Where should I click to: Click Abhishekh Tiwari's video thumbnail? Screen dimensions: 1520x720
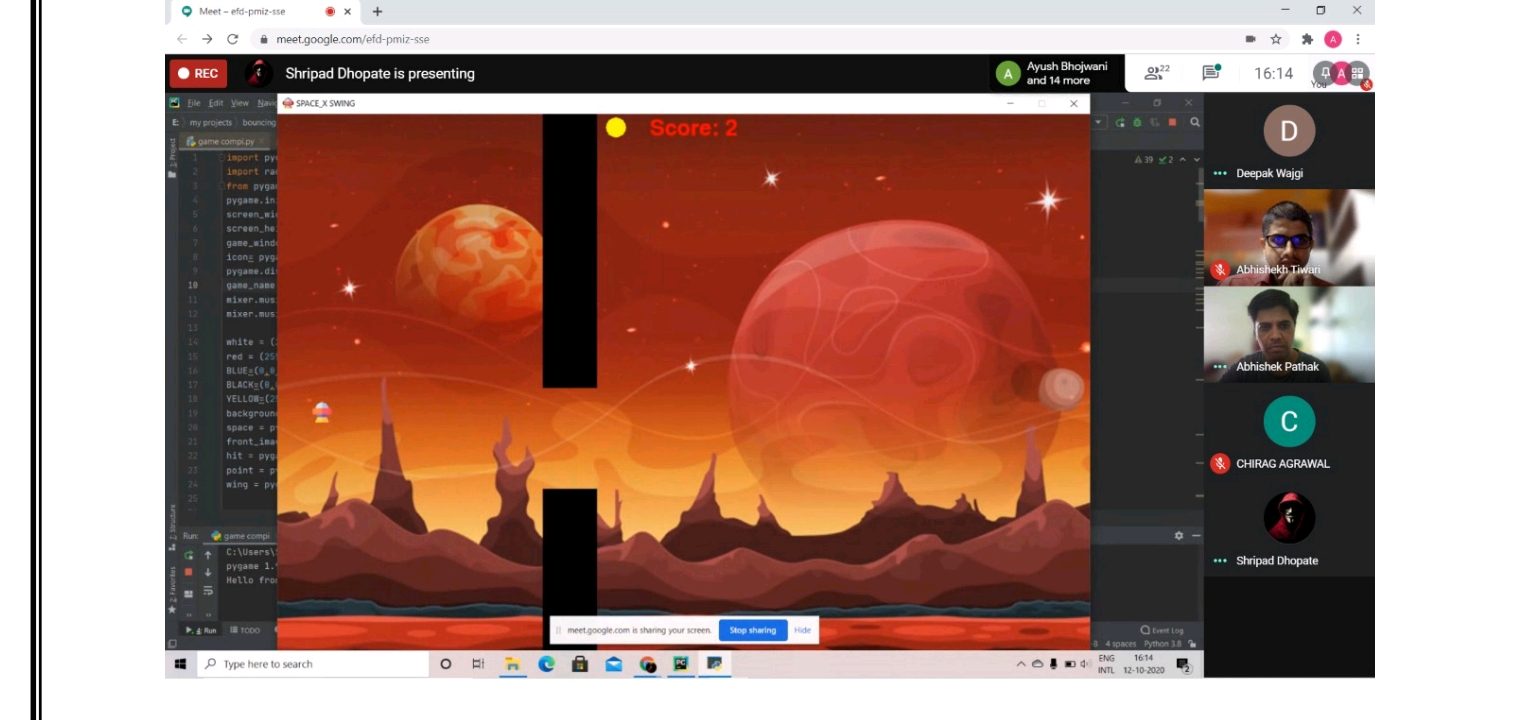(1289, 237)
